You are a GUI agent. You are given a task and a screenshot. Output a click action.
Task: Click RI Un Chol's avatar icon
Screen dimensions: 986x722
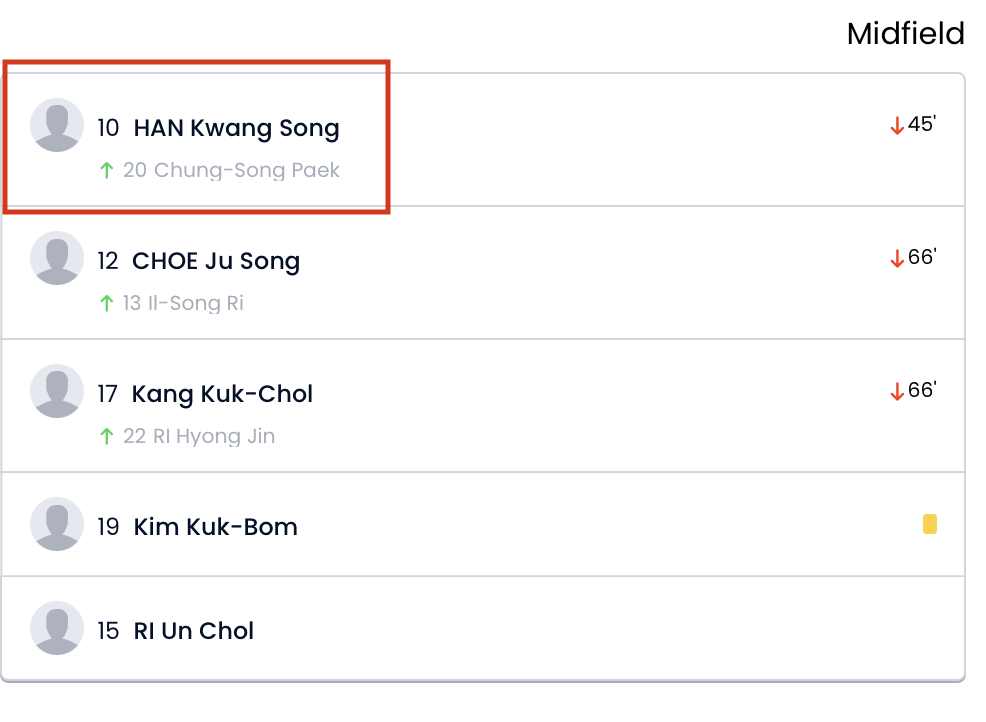(x=57, y=628)
